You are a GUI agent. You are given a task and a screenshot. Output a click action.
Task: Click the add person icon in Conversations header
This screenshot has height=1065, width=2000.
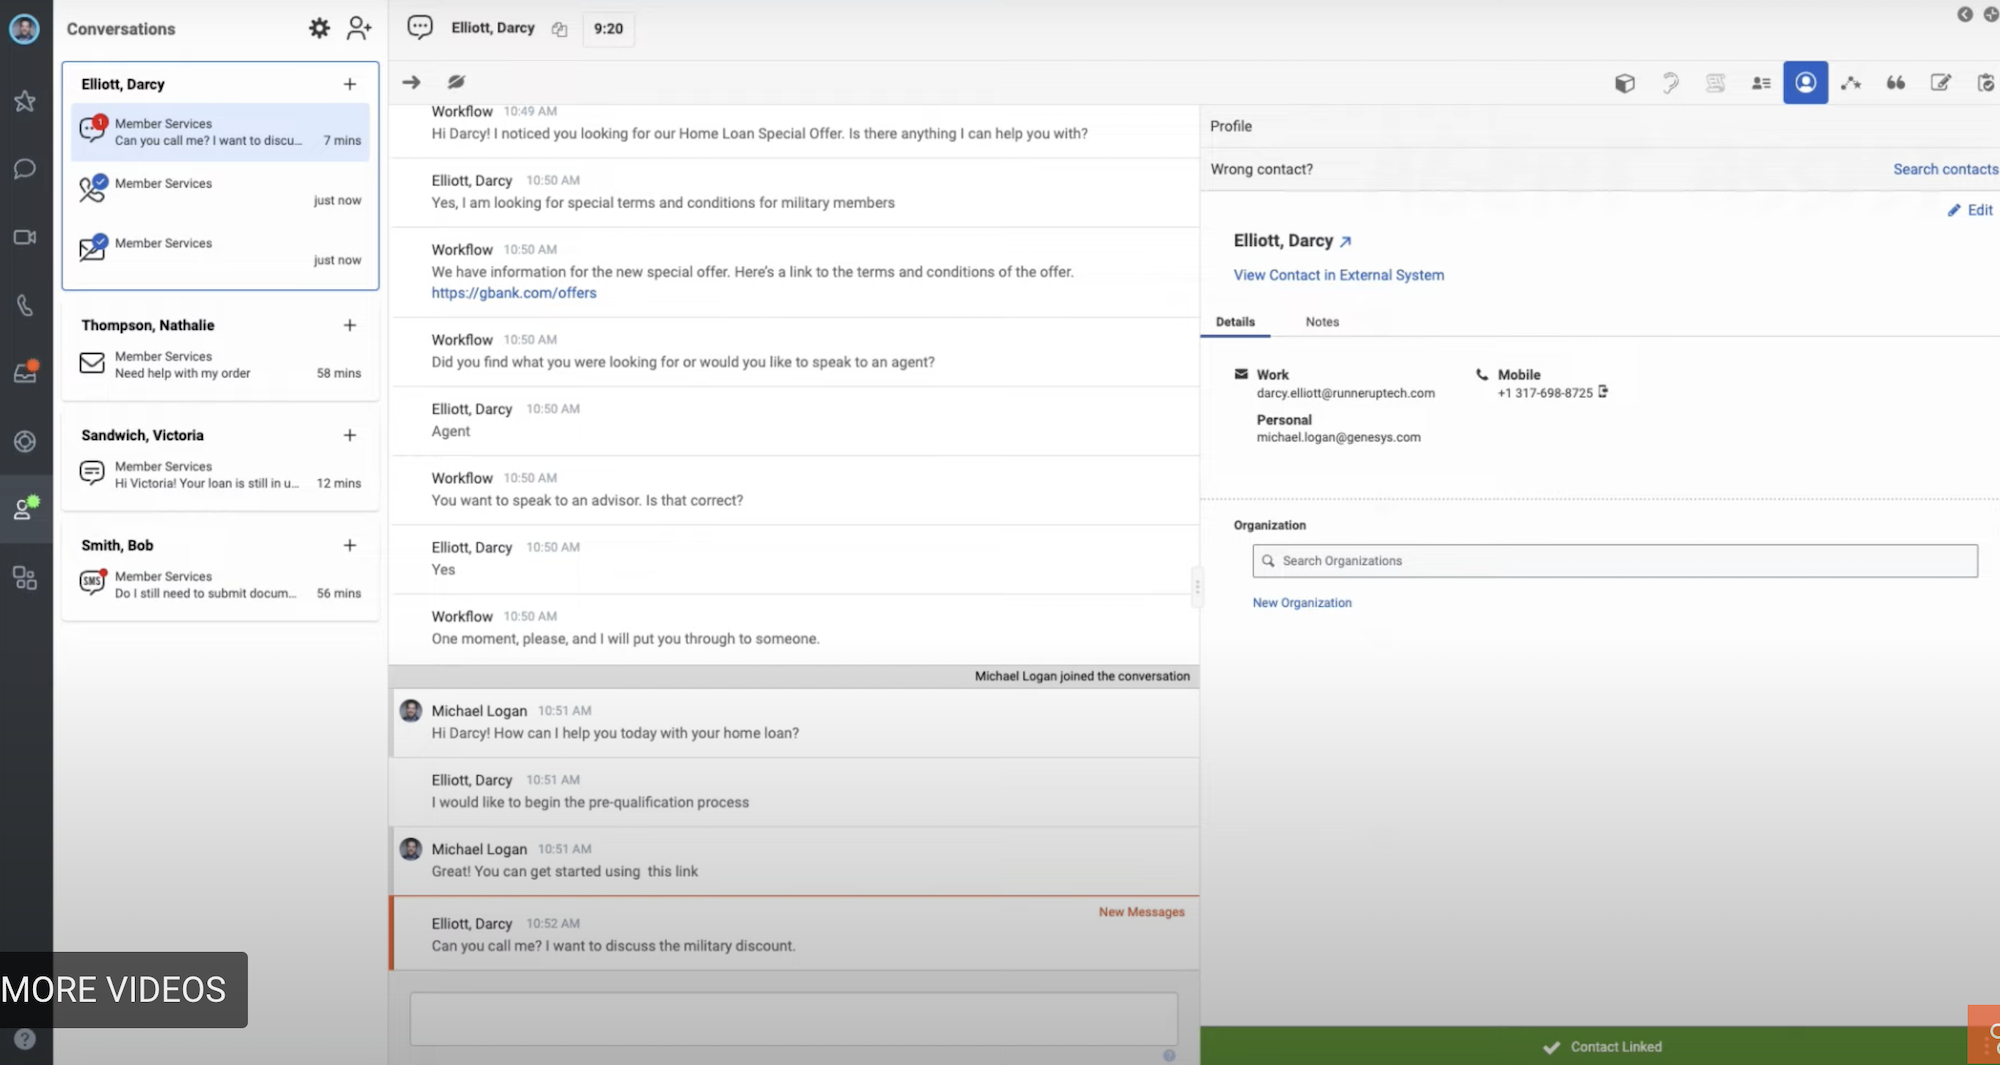[x=359, y=28]
